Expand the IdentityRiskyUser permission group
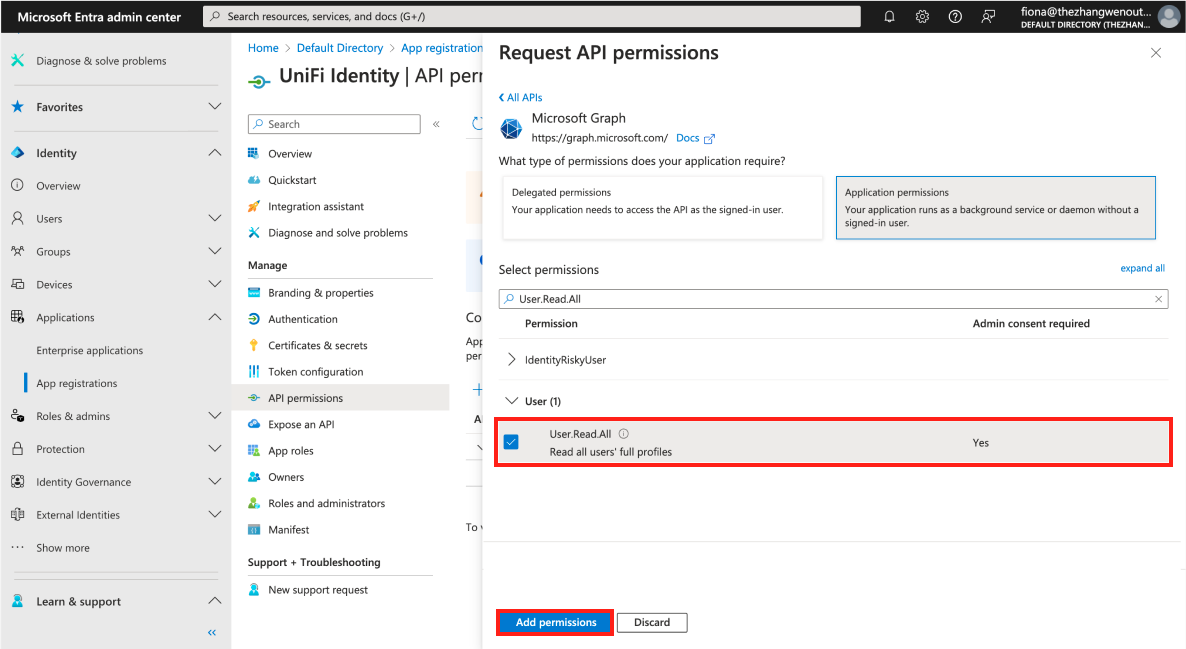 512,359
